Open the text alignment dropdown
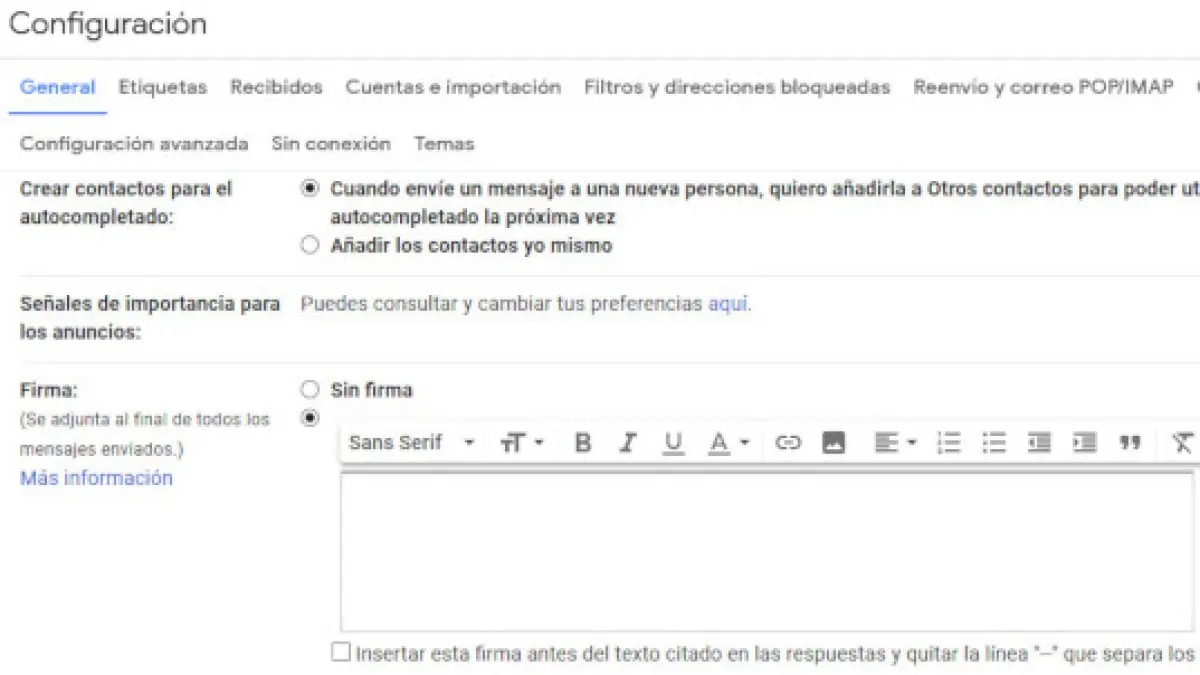The height and width of the screenshot is (675, 1200). 895,443
